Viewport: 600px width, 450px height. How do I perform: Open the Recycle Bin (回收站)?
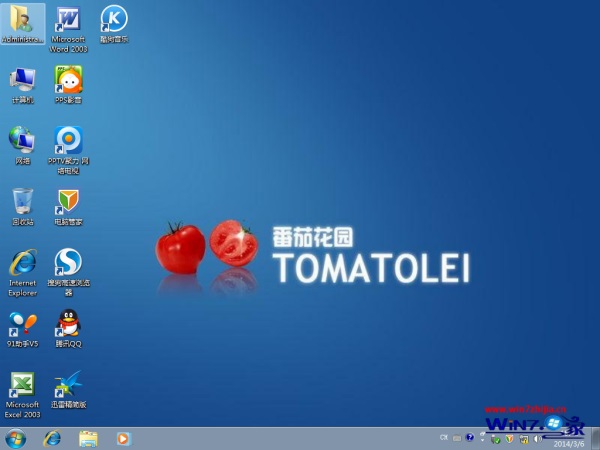[x=22, y=200]
